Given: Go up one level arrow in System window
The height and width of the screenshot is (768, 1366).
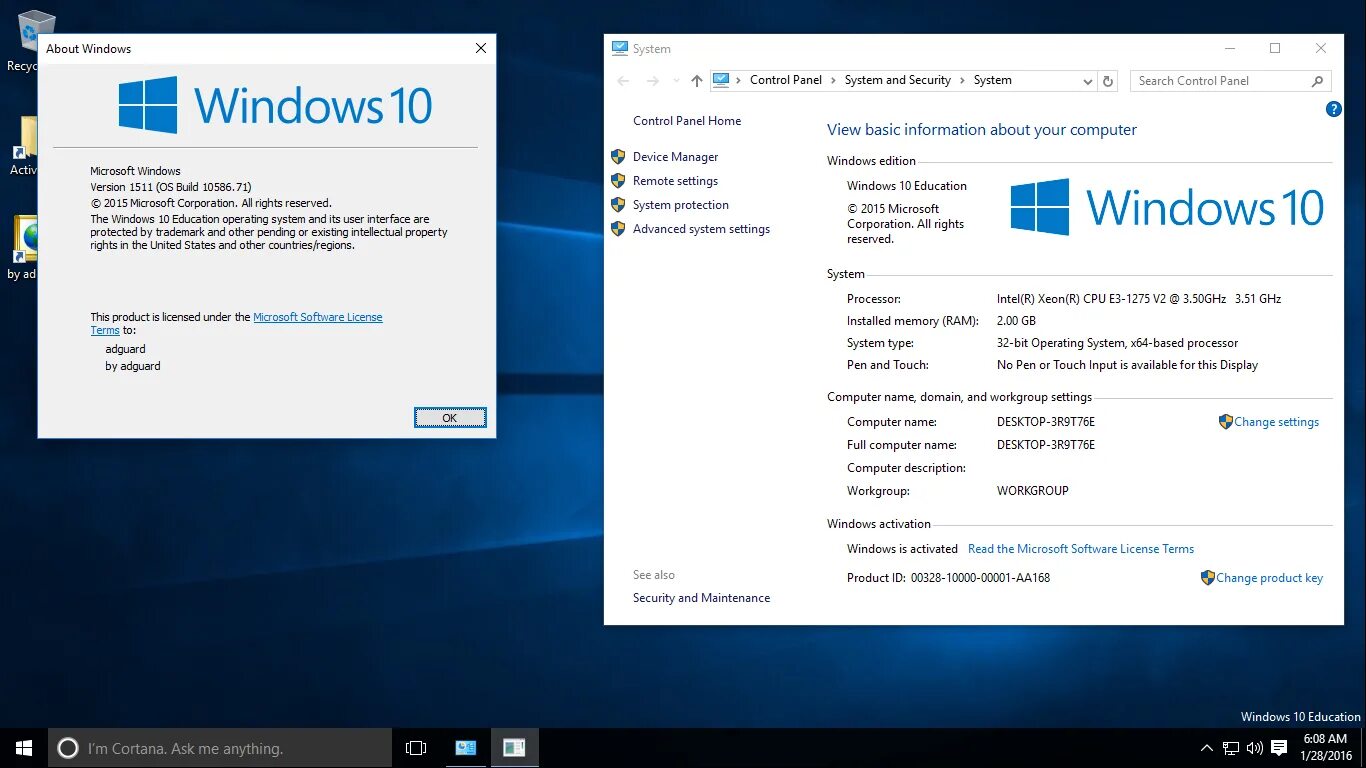Looking at the screenshot, I should (x=697, y=81).
